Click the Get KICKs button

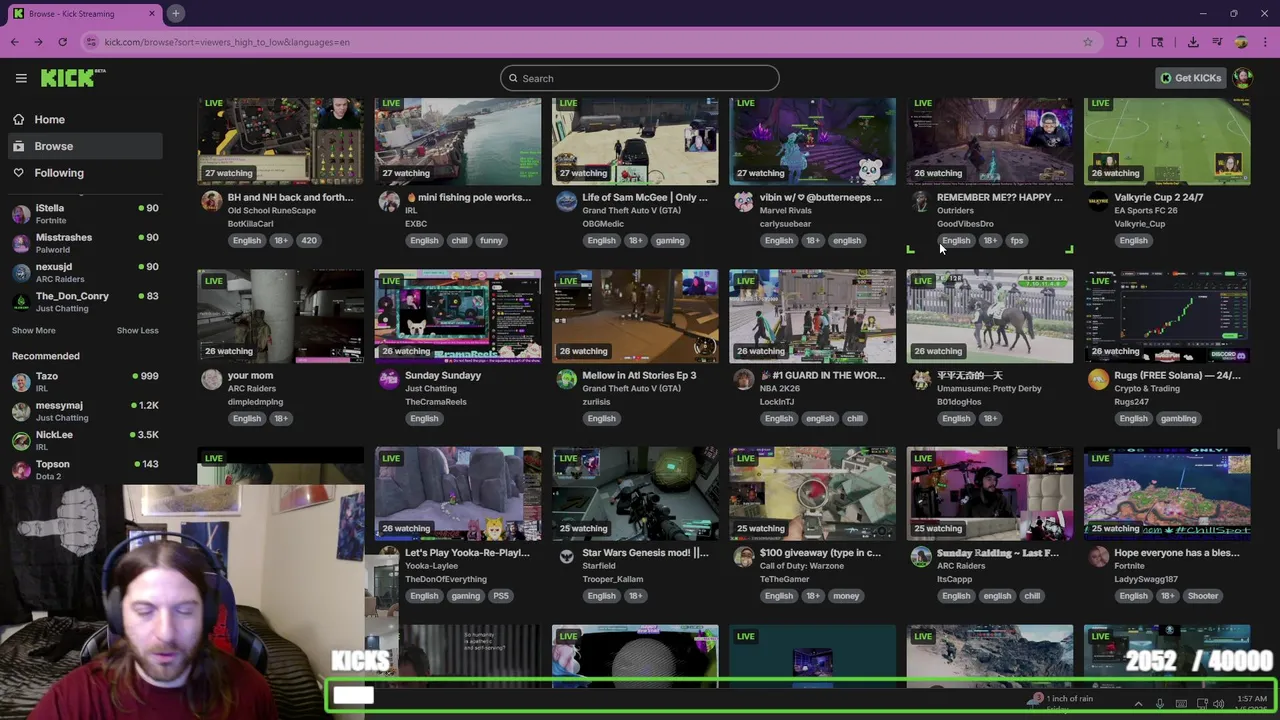1190,78
